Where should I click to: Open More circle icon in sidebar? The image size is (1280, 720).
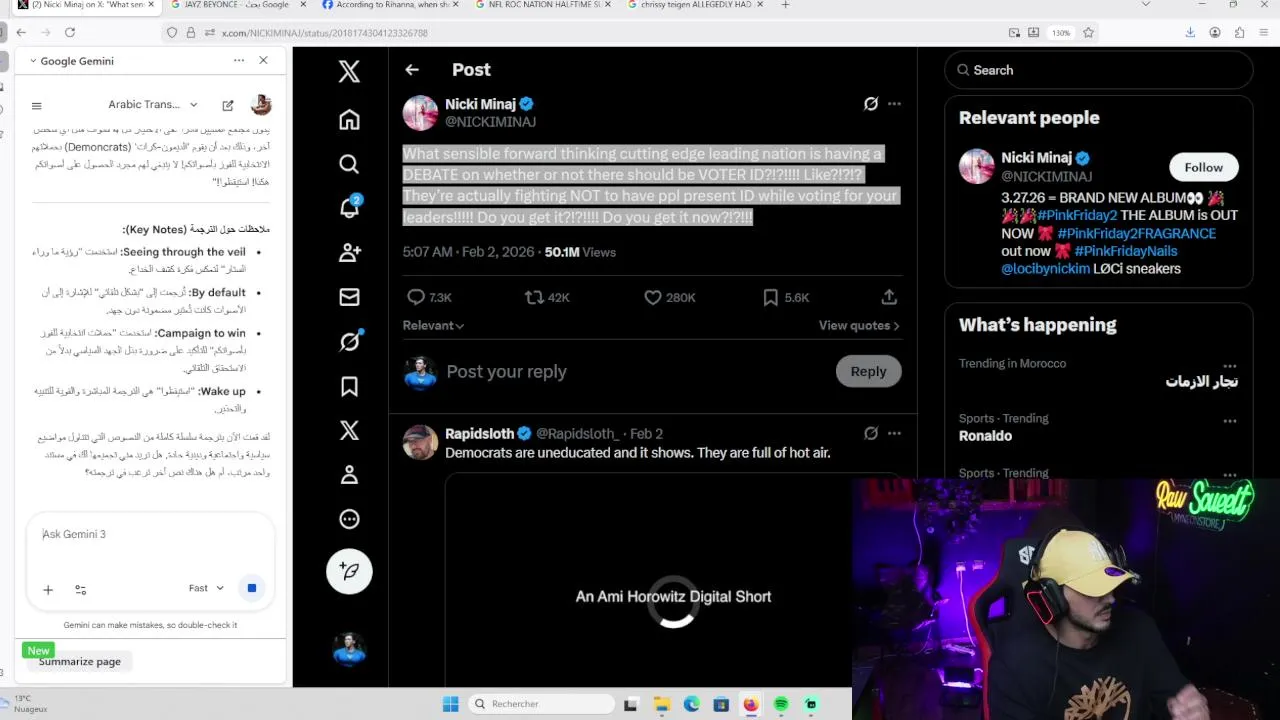point(349,519)
